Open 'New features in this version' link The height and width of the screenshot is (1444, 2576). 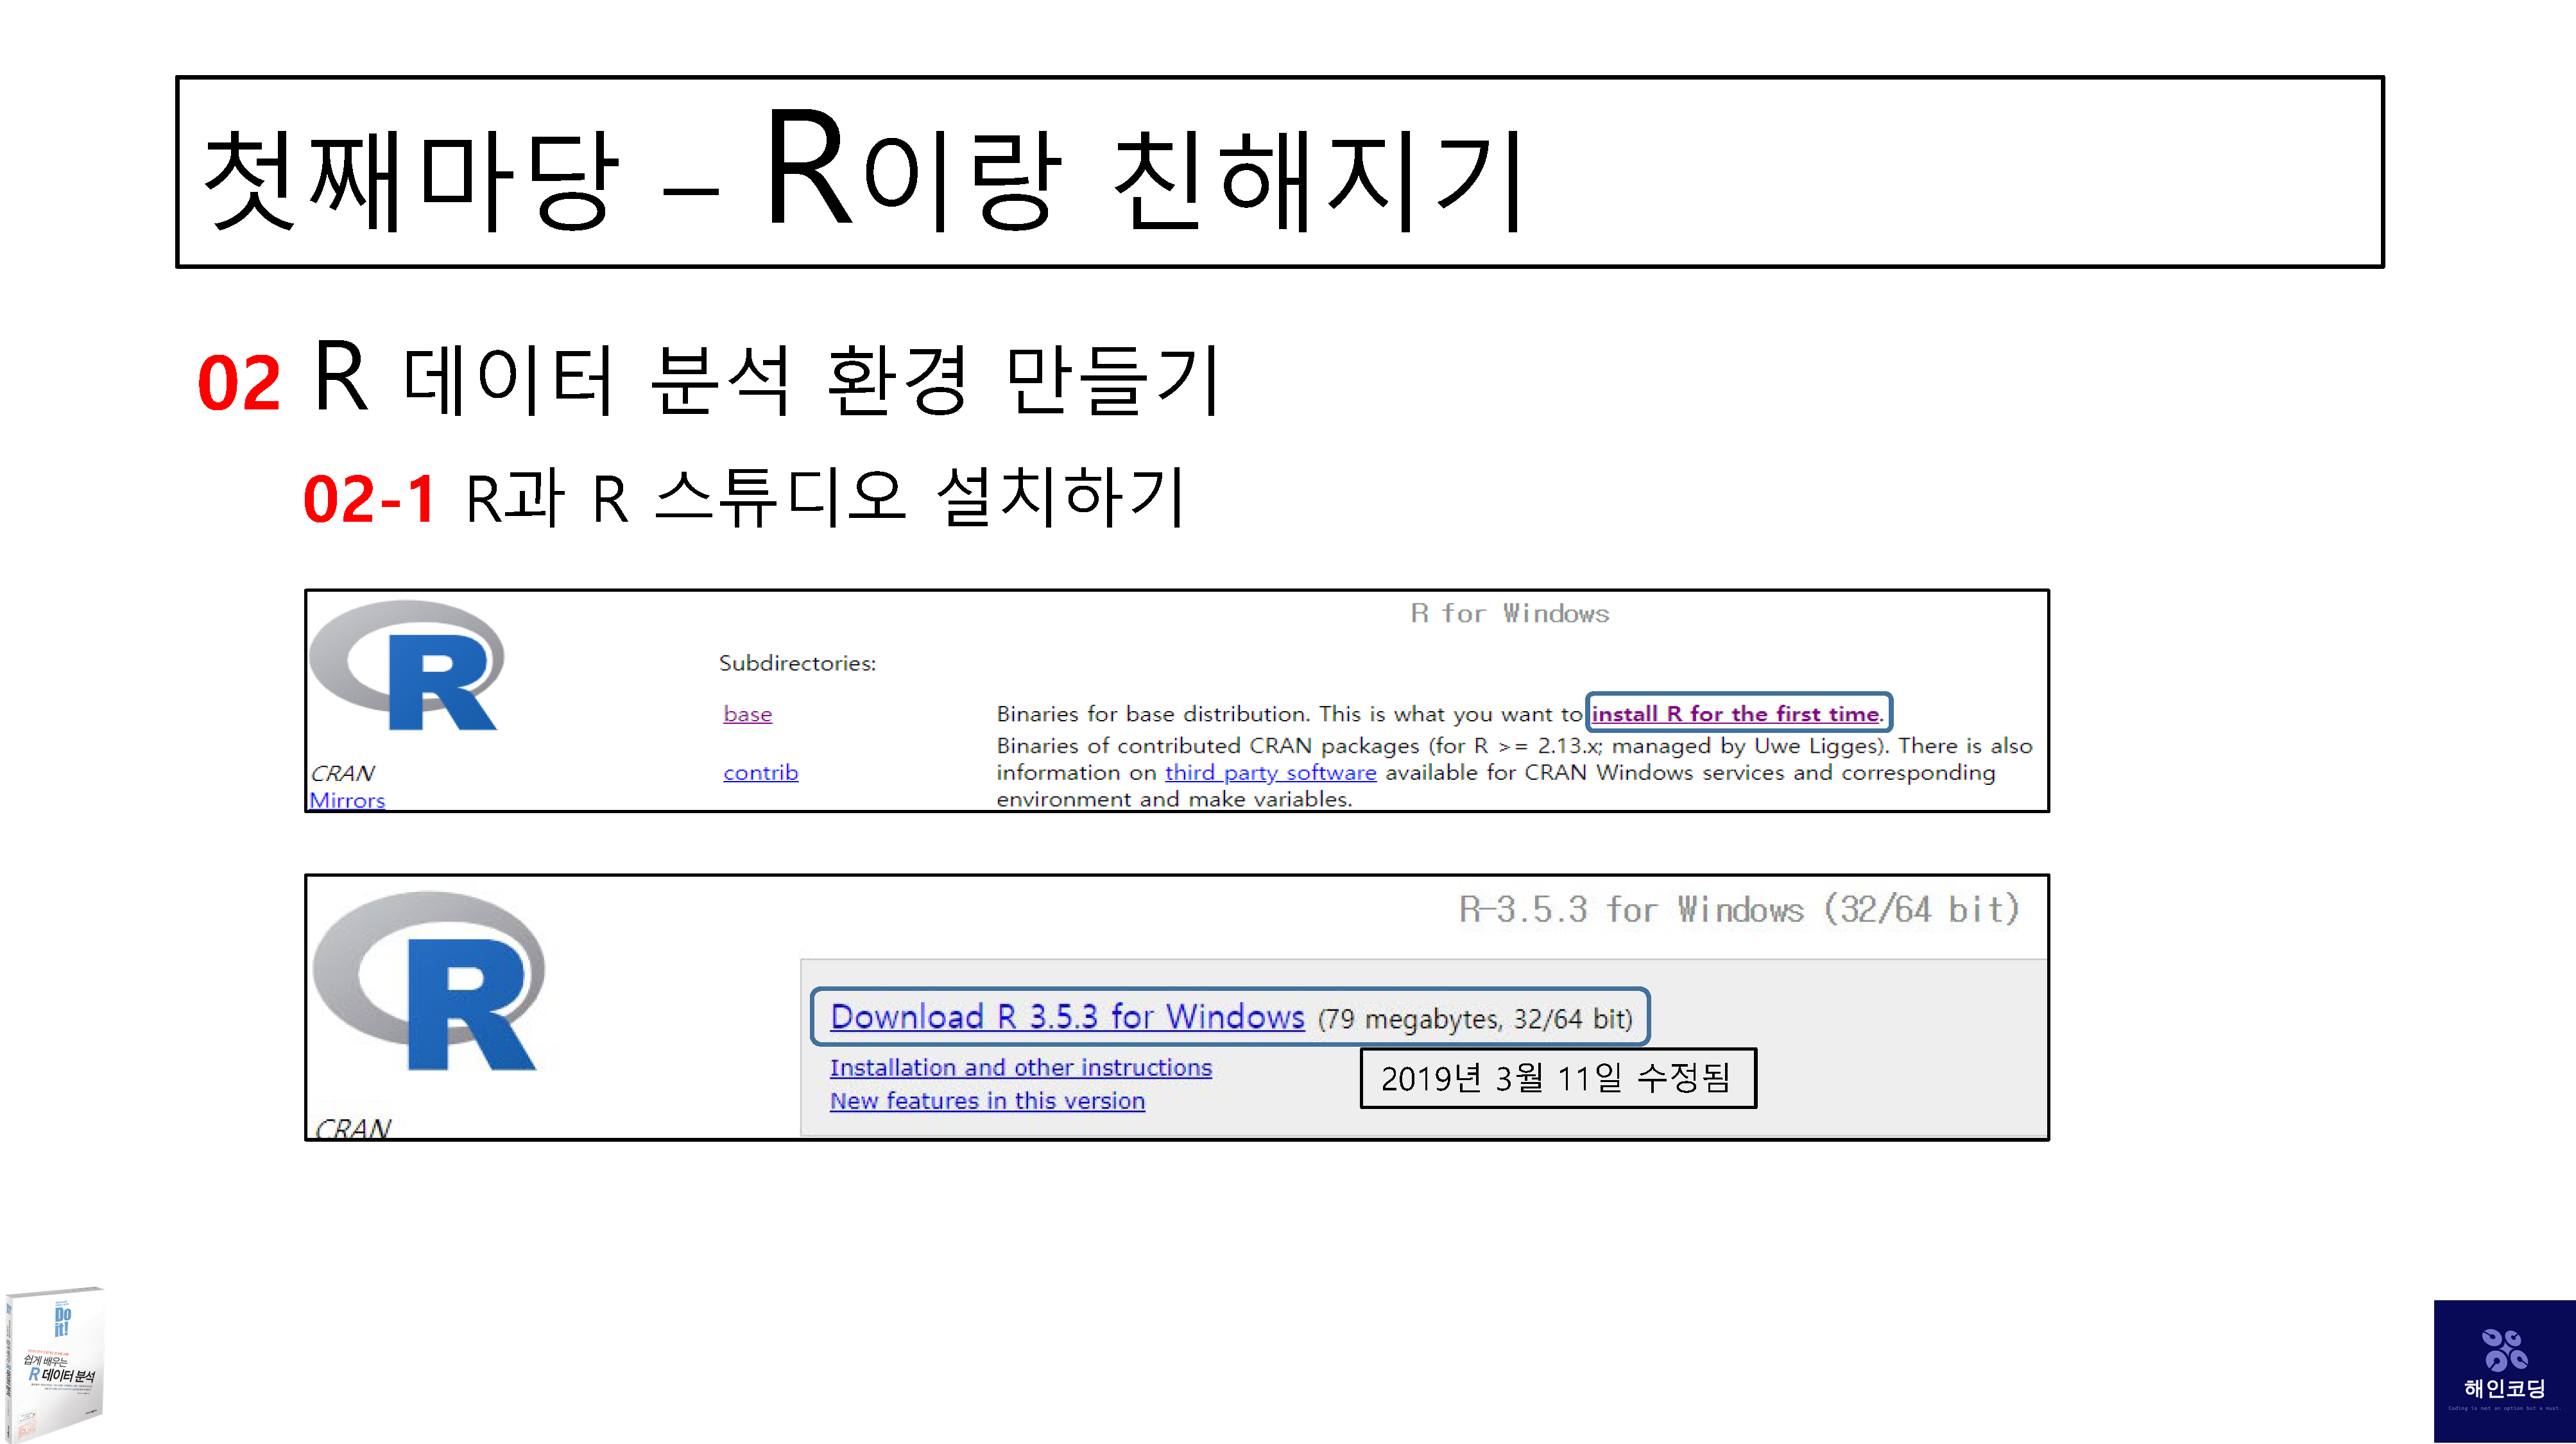(987, 1100)
